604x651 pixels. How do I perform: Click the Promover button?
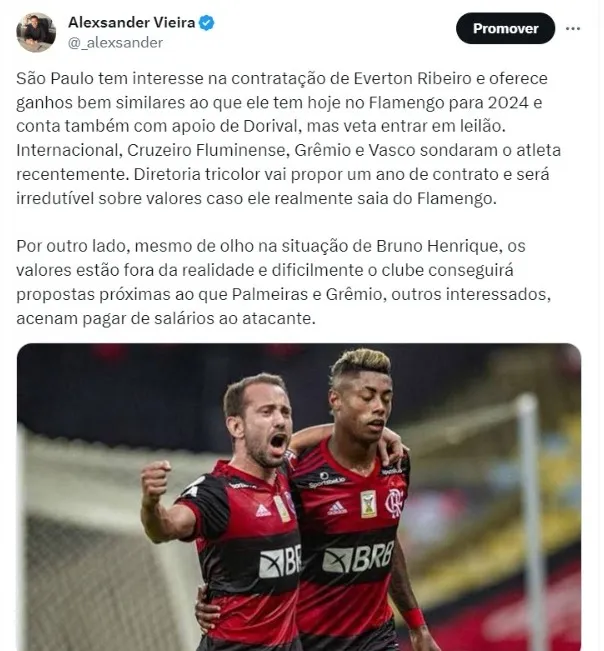tap(505, 28)
